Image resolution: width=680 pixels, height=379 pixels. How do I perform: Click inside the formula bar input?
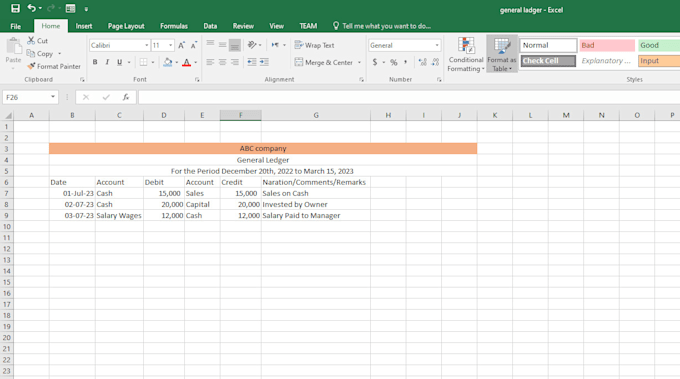409,97
